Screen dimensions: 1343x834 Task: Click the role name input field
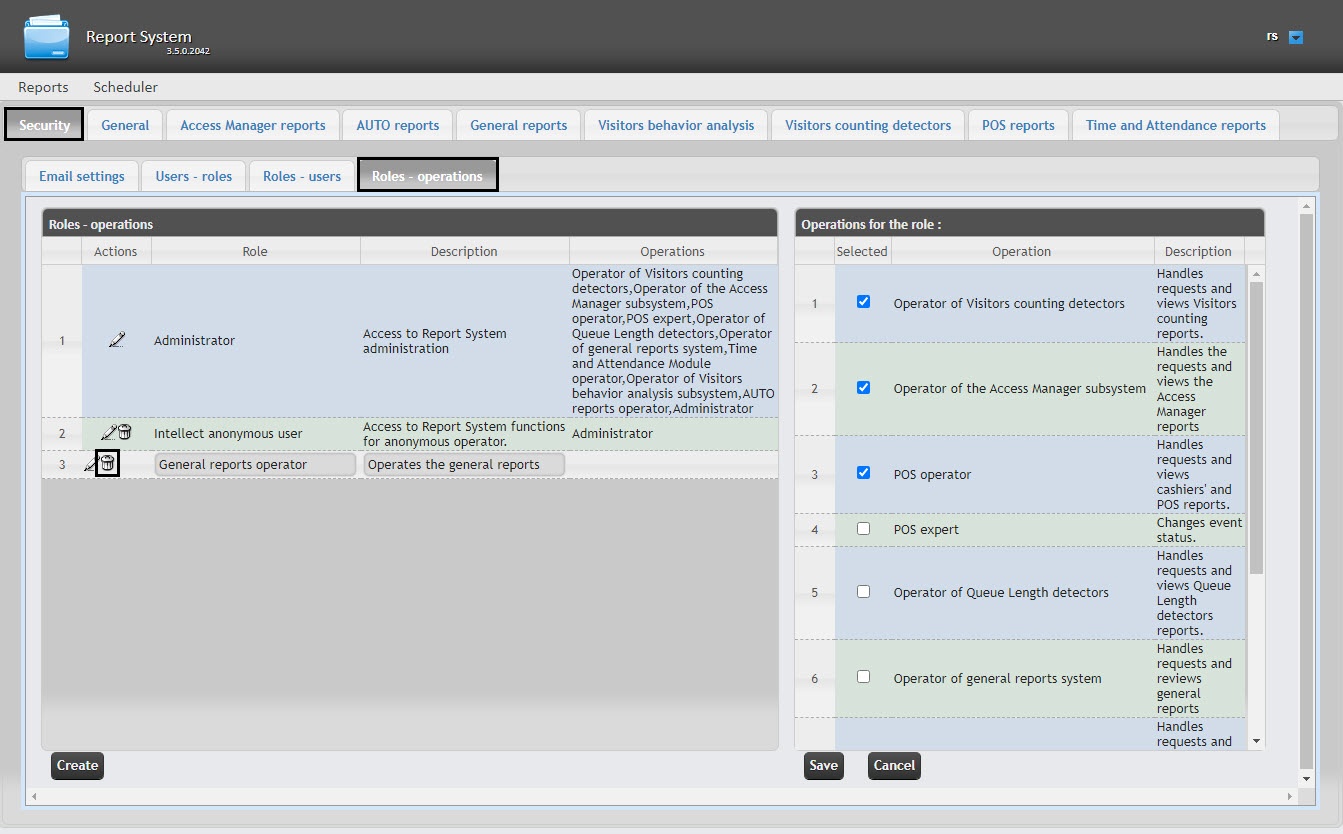point(255,465)
